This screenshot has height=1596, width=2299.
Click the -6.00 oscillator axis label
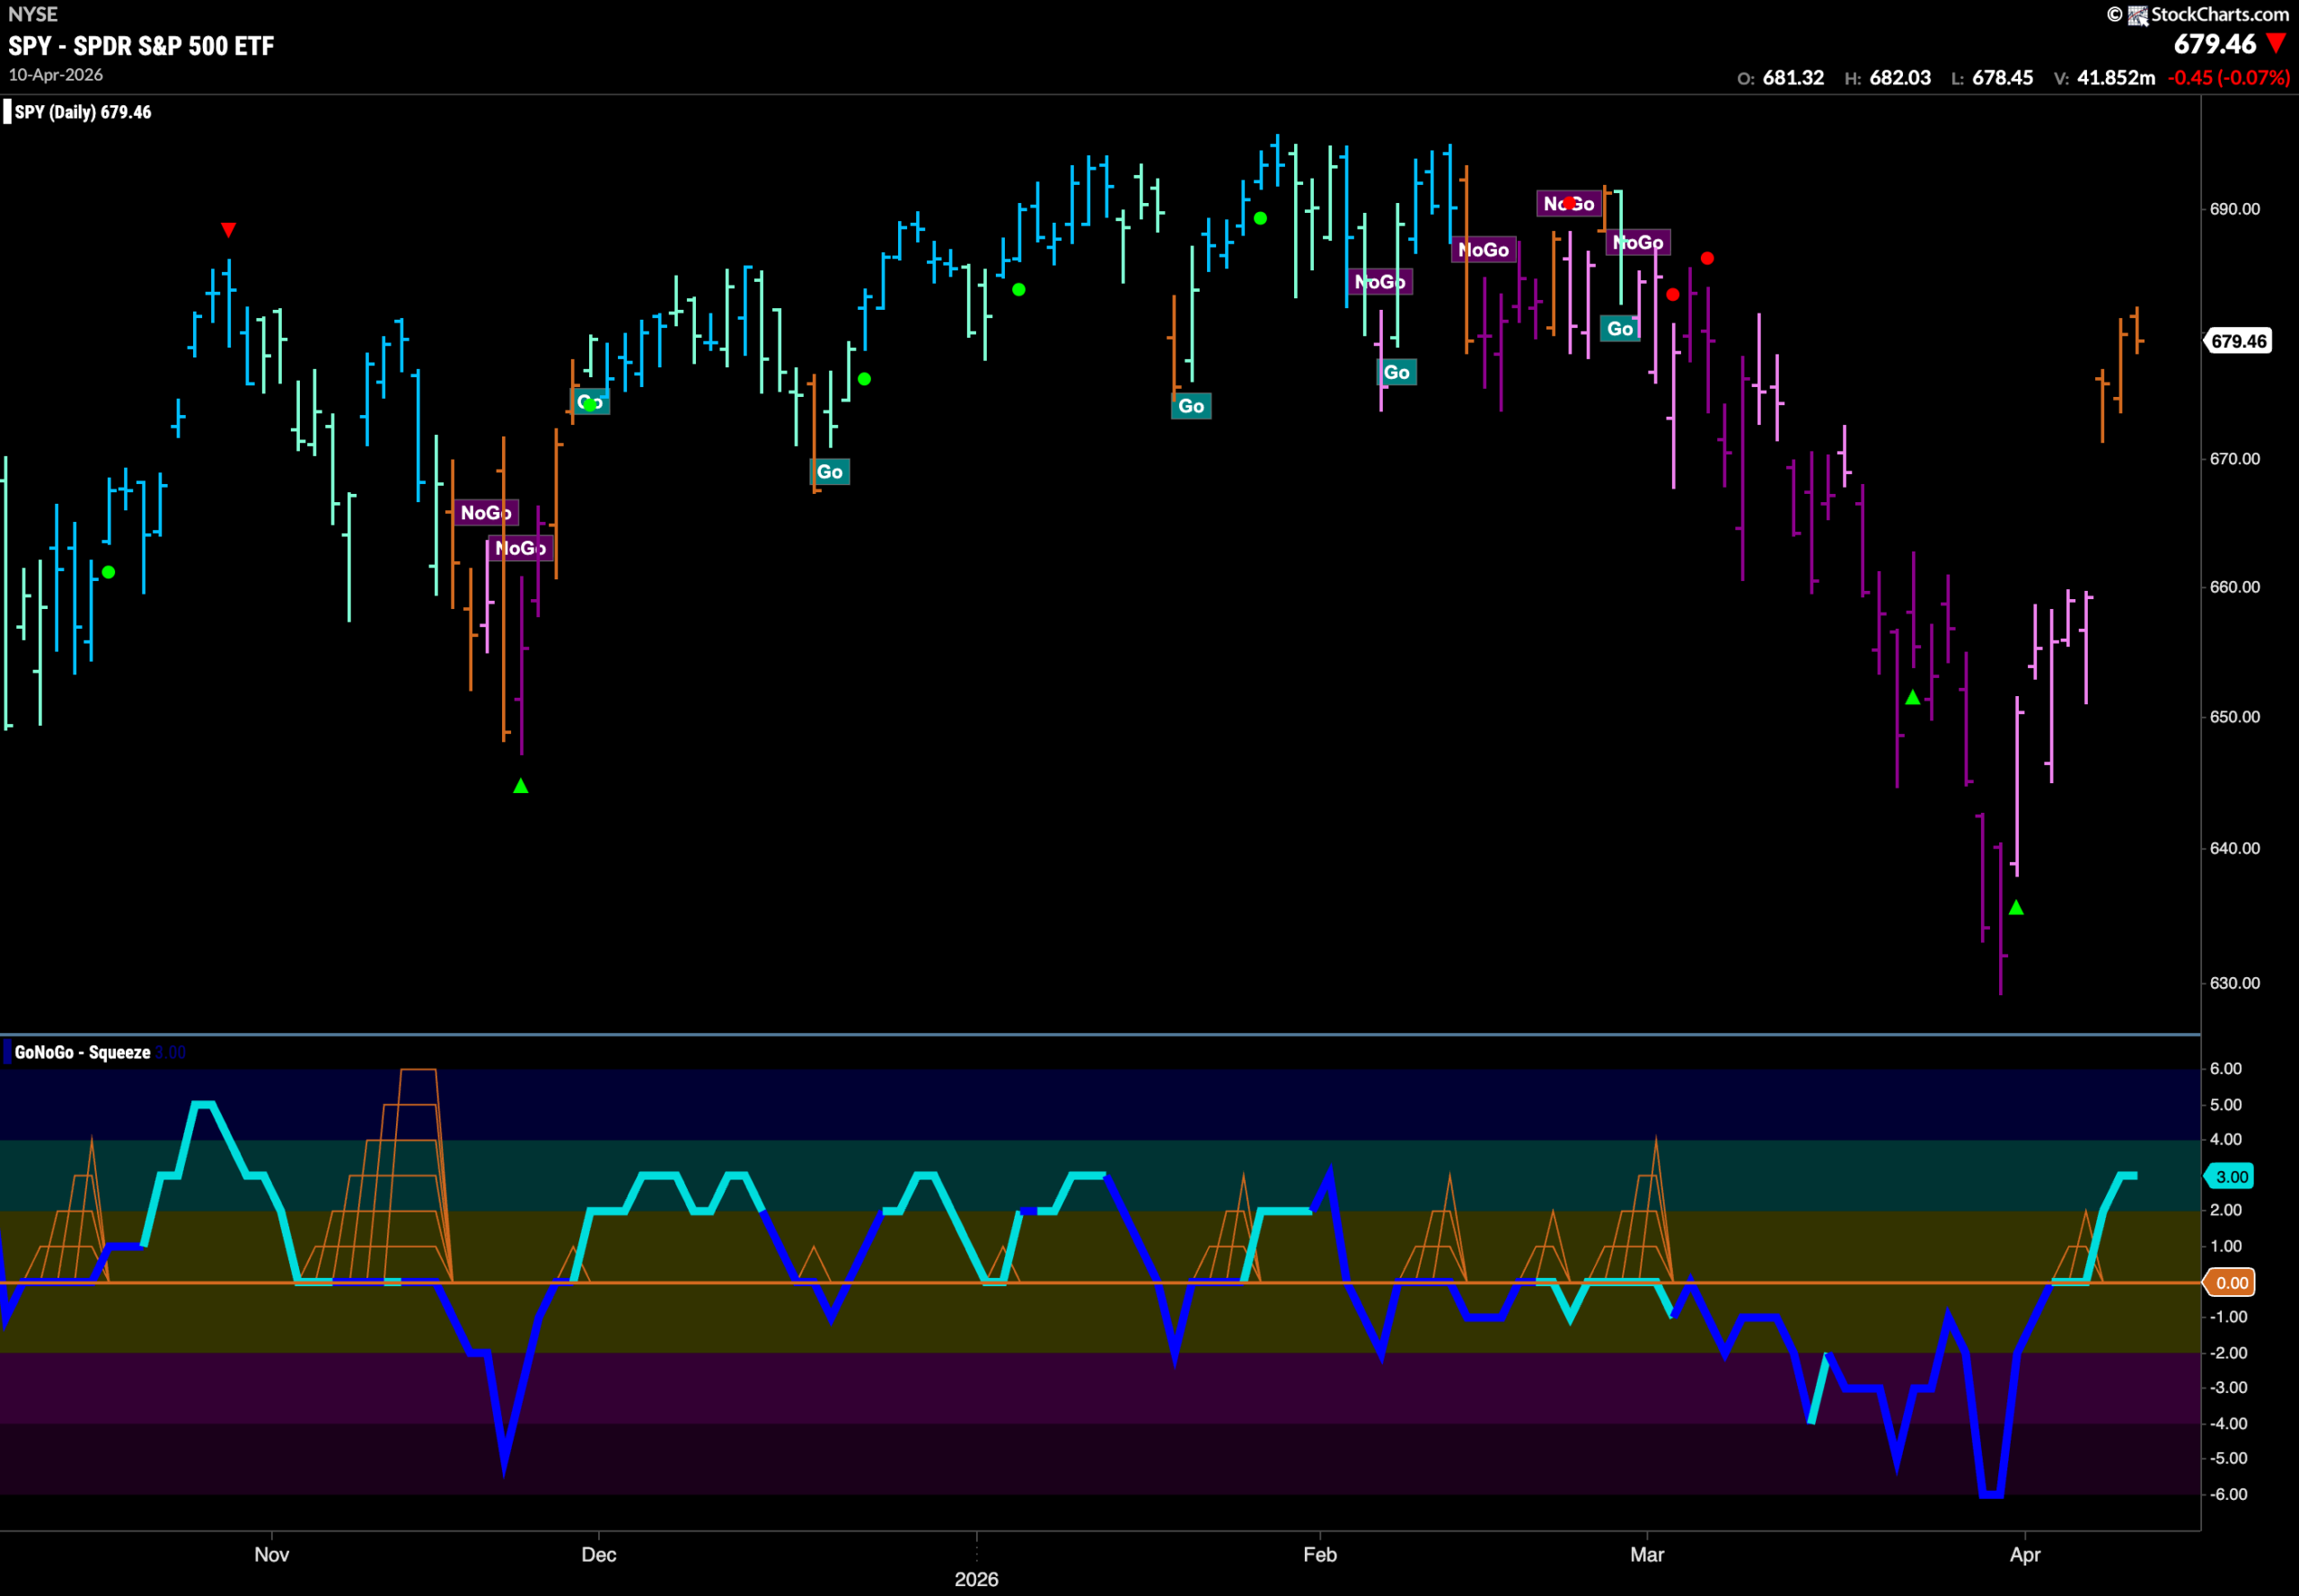pyautogui.click(x=2227, y=1494)
